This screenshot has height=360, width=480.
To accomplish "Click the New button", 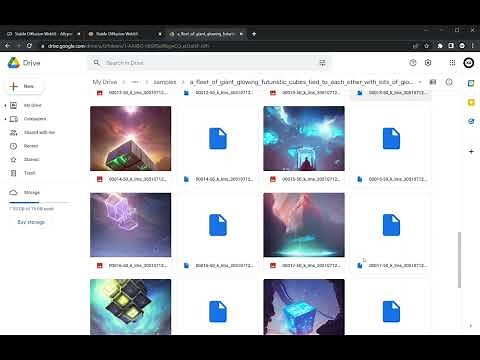I will point(24,86).
